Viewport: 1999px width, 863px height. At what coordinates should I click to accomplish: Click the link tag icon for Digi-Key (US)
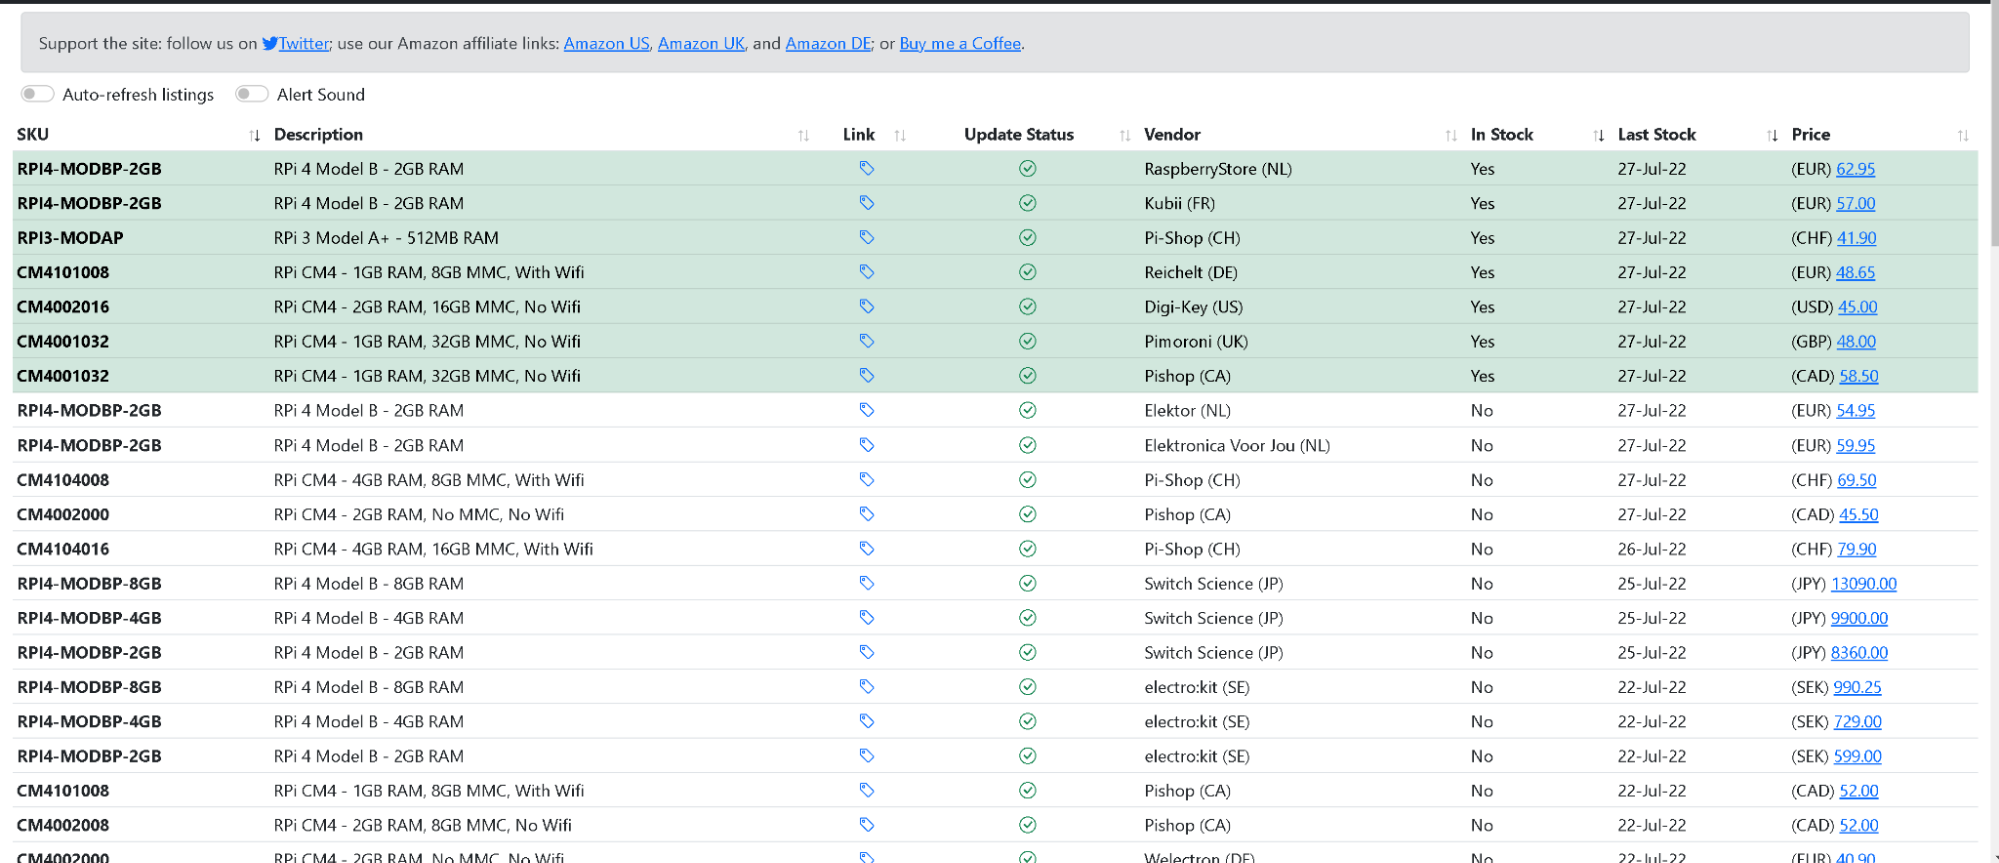866,307
